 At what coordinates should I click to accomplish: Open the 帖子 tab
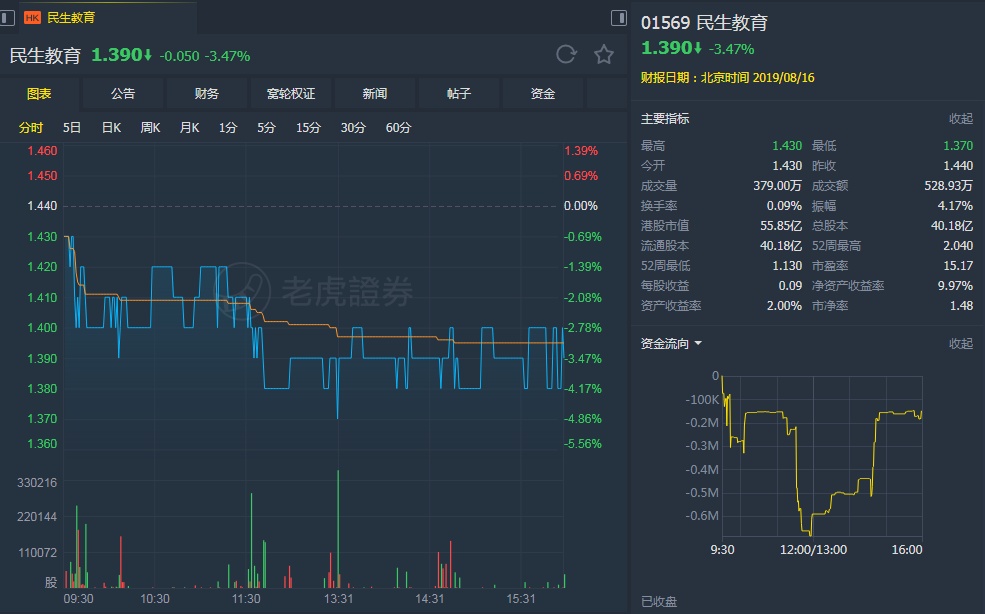click(x=459, y=94)
